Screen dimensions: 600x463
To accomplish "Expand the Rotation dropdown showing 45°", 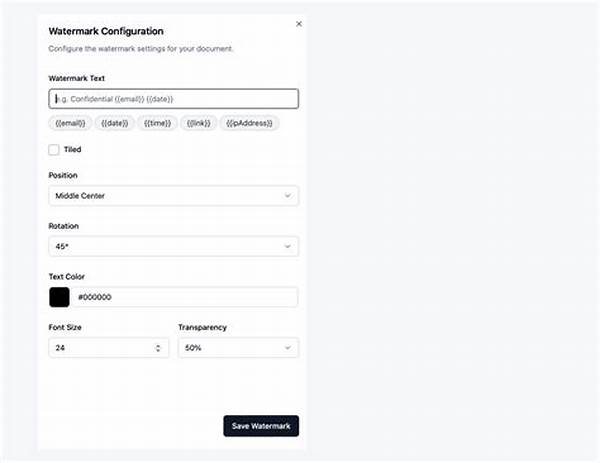I will (x=173, y=246).
